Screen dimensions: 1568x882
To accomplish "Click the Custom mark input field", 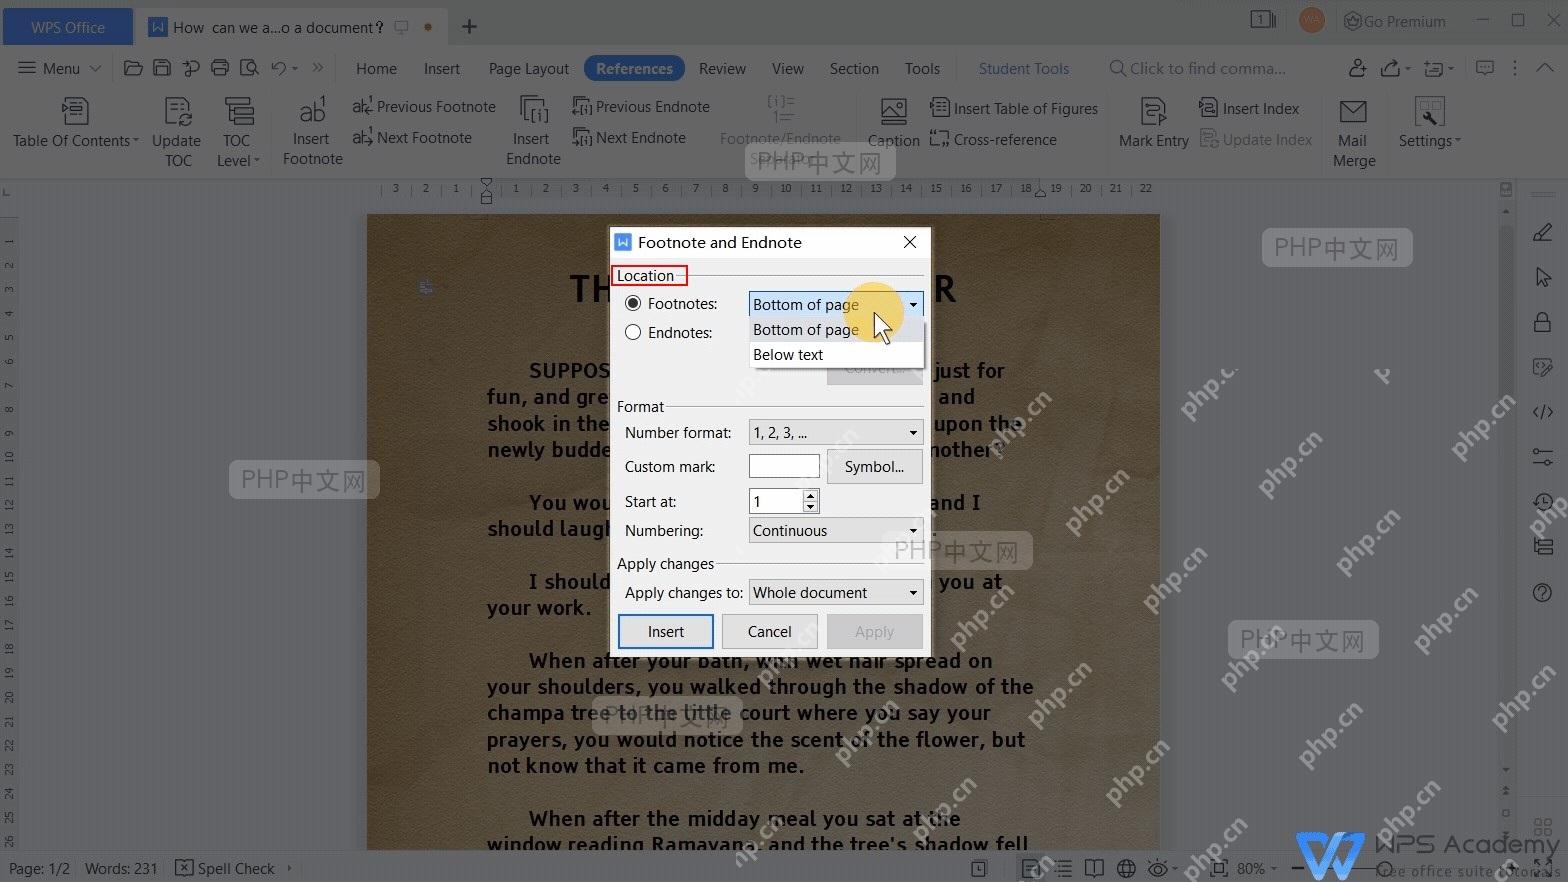I will pyautogui.click(x=784, y=466).
